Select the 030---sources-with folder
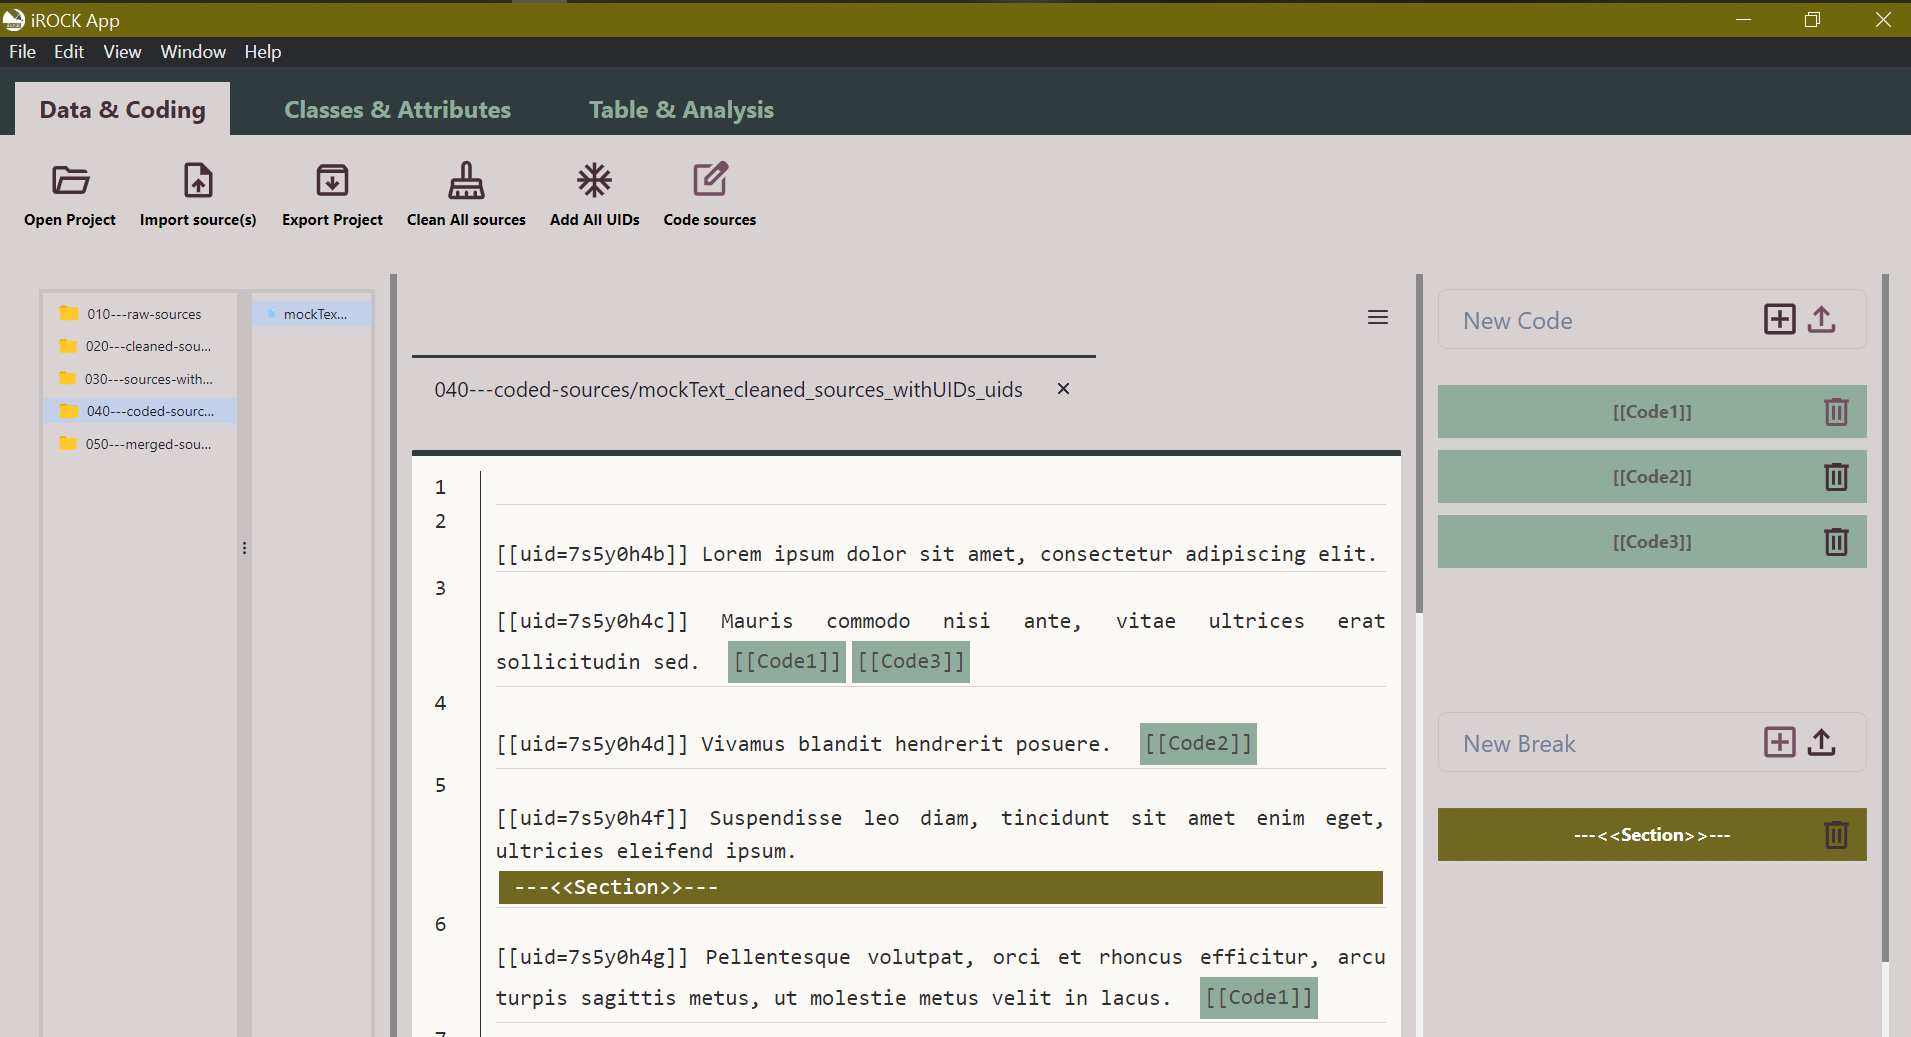The image size is (1911, 1037). pos(147,379)
